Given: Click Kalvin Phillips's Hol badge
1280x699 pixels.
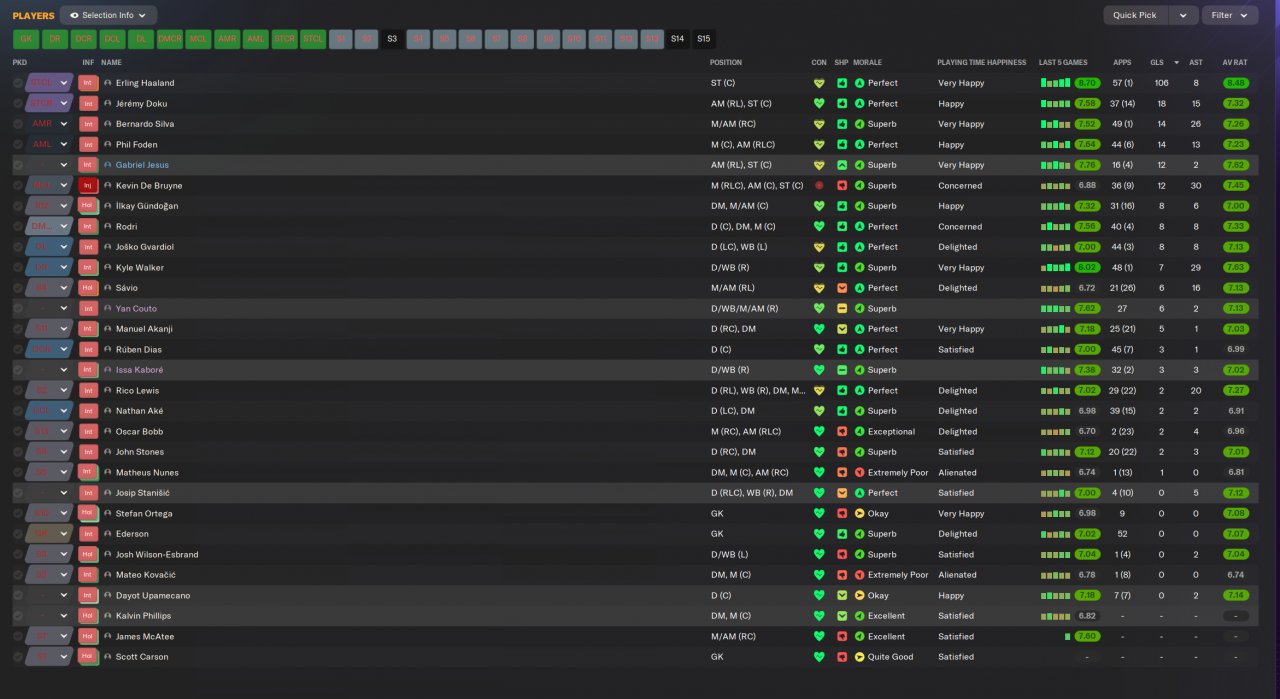Looking at the screenshot, I should pos(88,616).
